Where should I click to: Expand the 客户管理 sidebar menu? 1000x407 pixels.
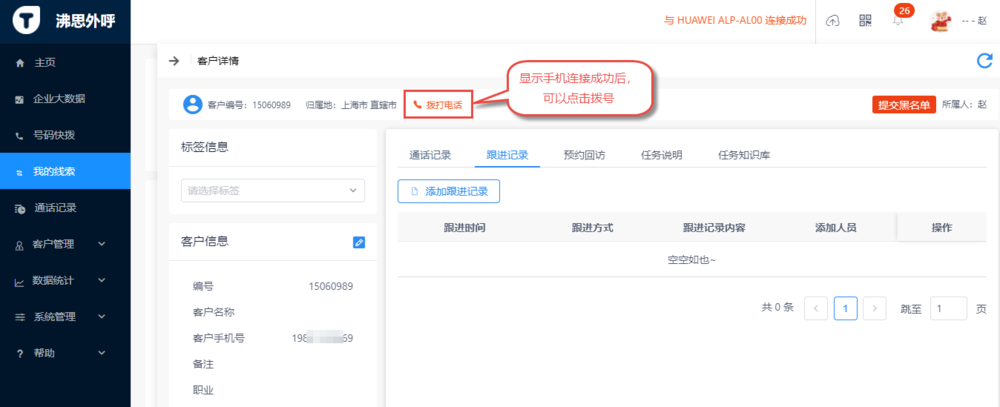coord(65,244)
